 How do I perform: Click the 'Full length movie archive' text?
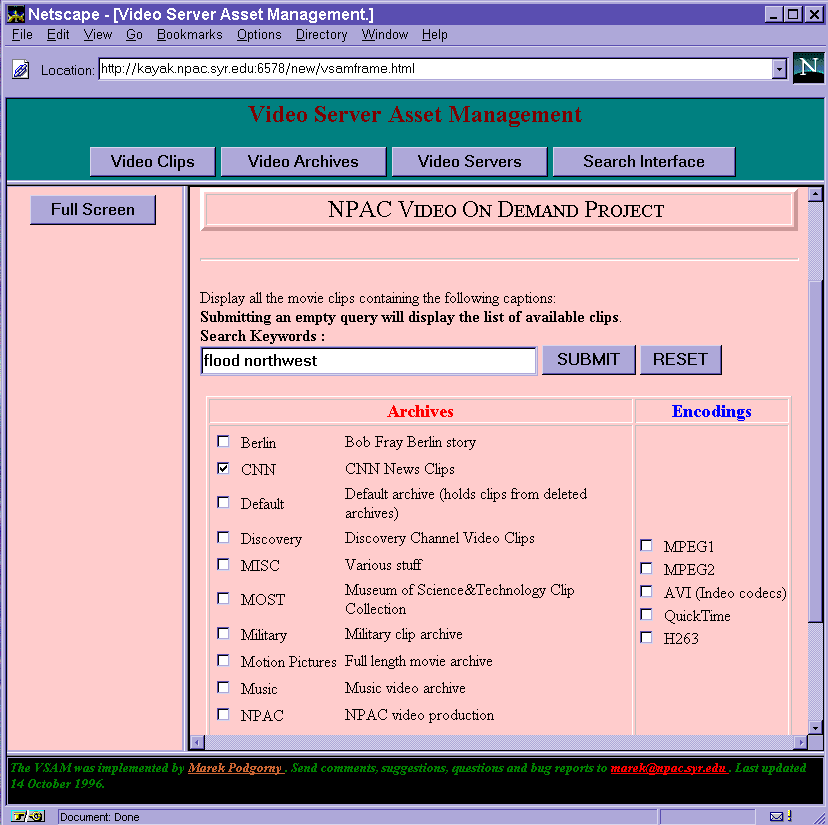tap(418, 661)
